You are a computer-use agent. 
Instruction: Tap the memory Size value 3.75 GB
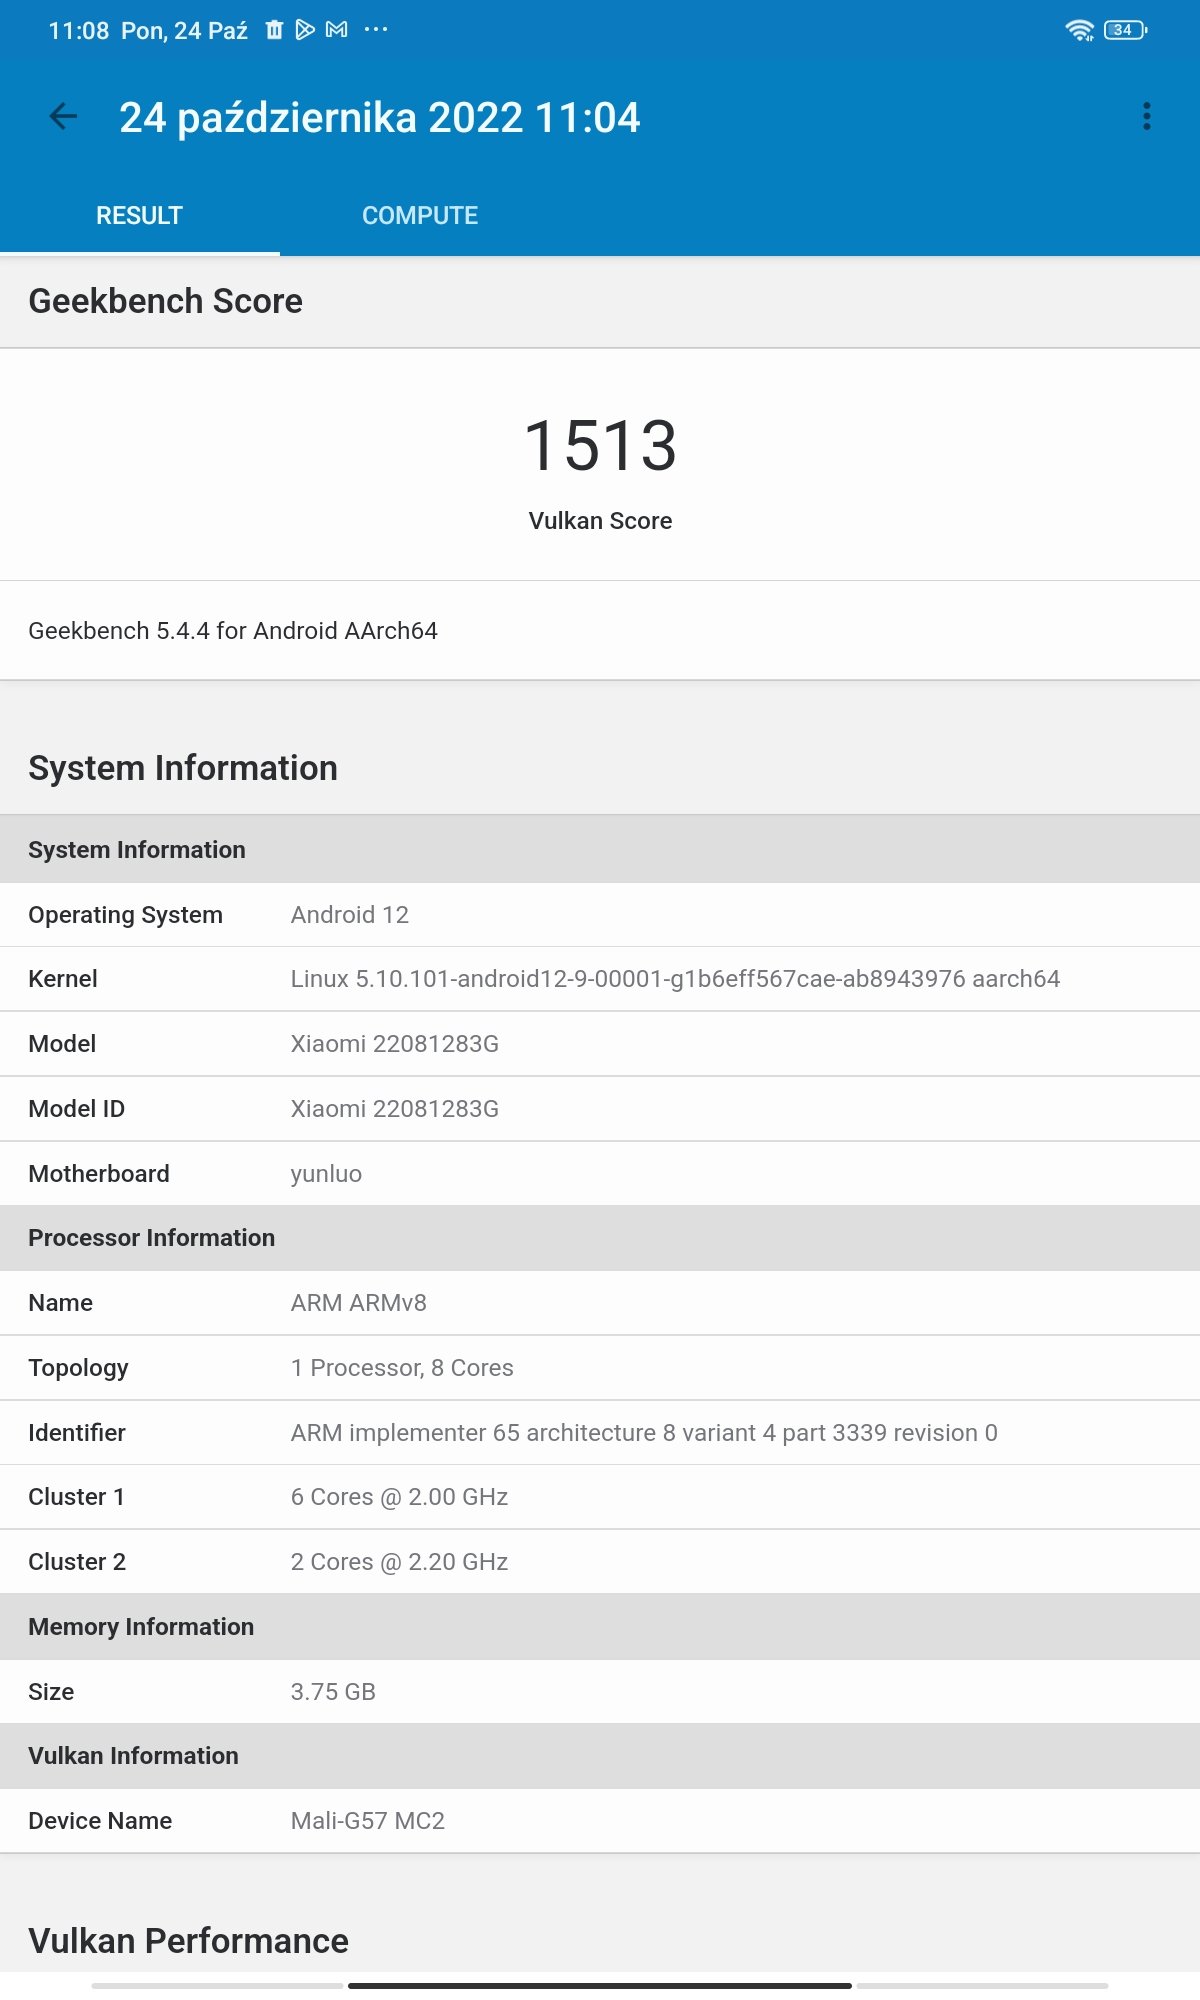pyautogui.click(x=333, y=1692)
